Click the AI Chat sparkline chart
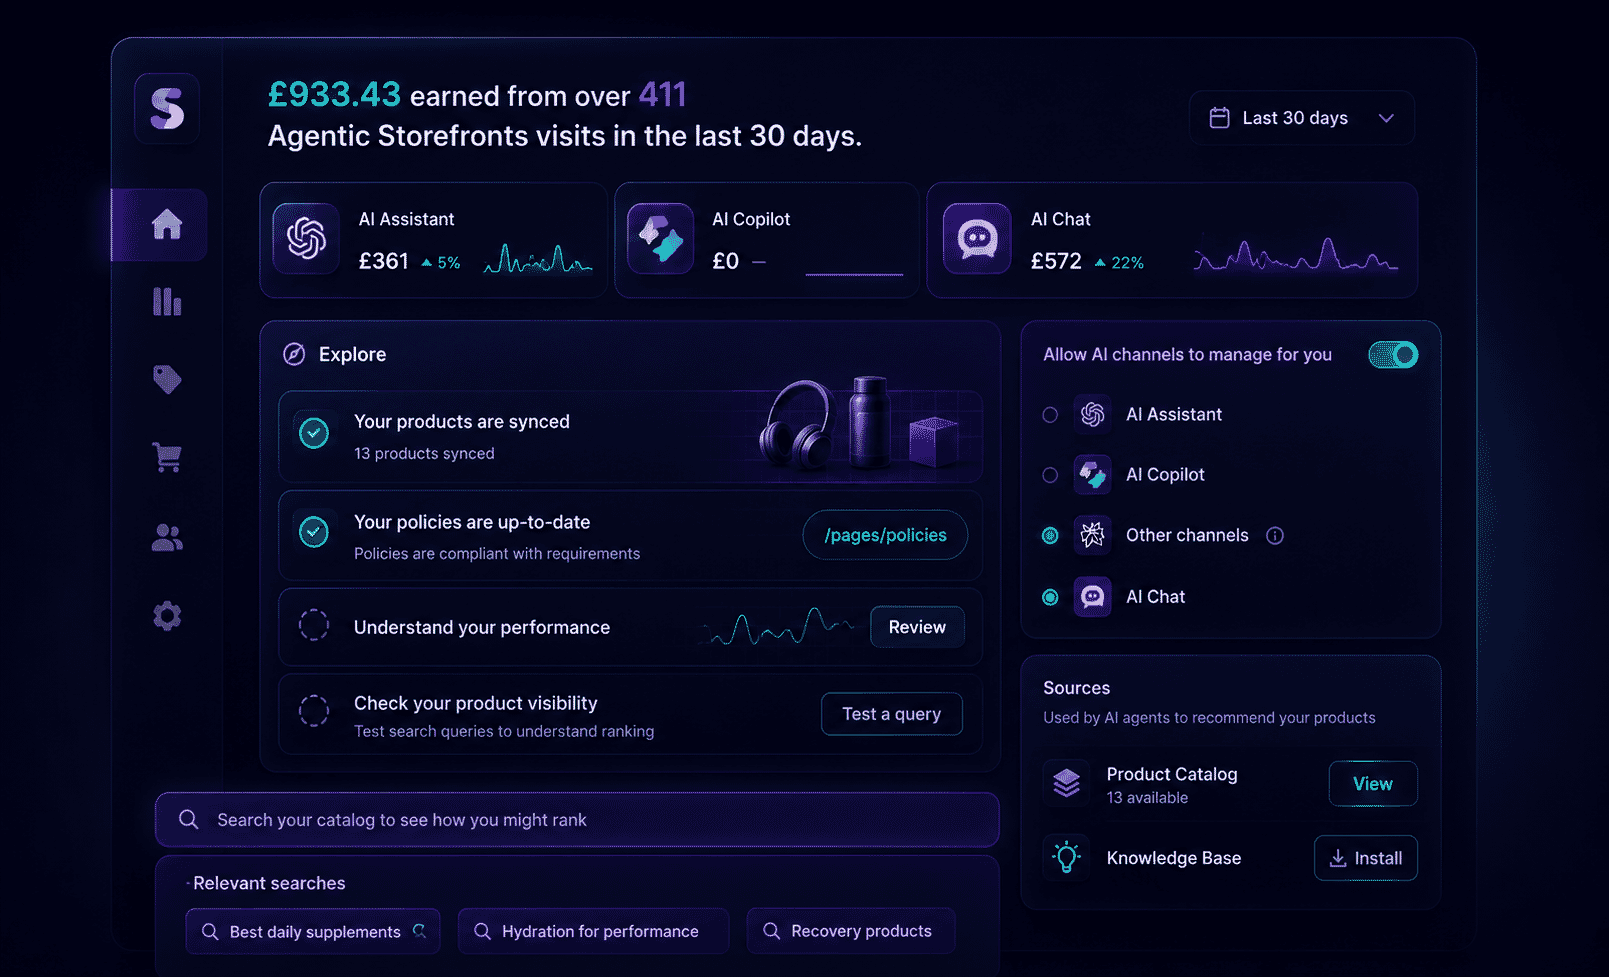Image resolution: width=1609 pixels, height=977 pixels. 1296,256
